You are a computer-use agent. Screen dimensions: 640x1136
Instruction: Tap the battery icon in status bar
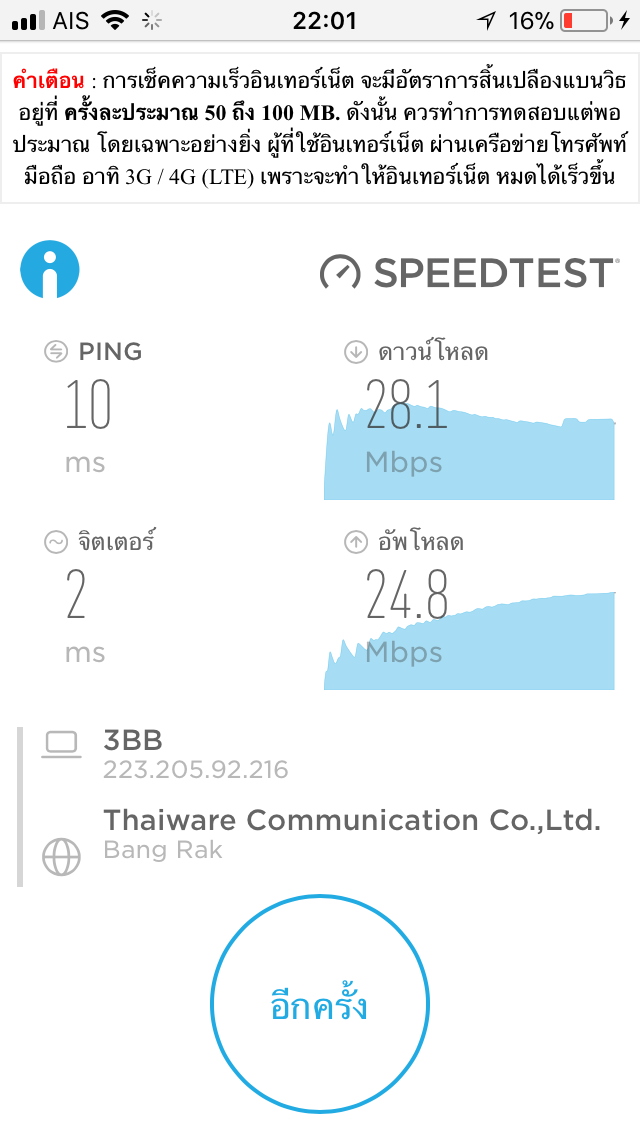coord(586,20)
